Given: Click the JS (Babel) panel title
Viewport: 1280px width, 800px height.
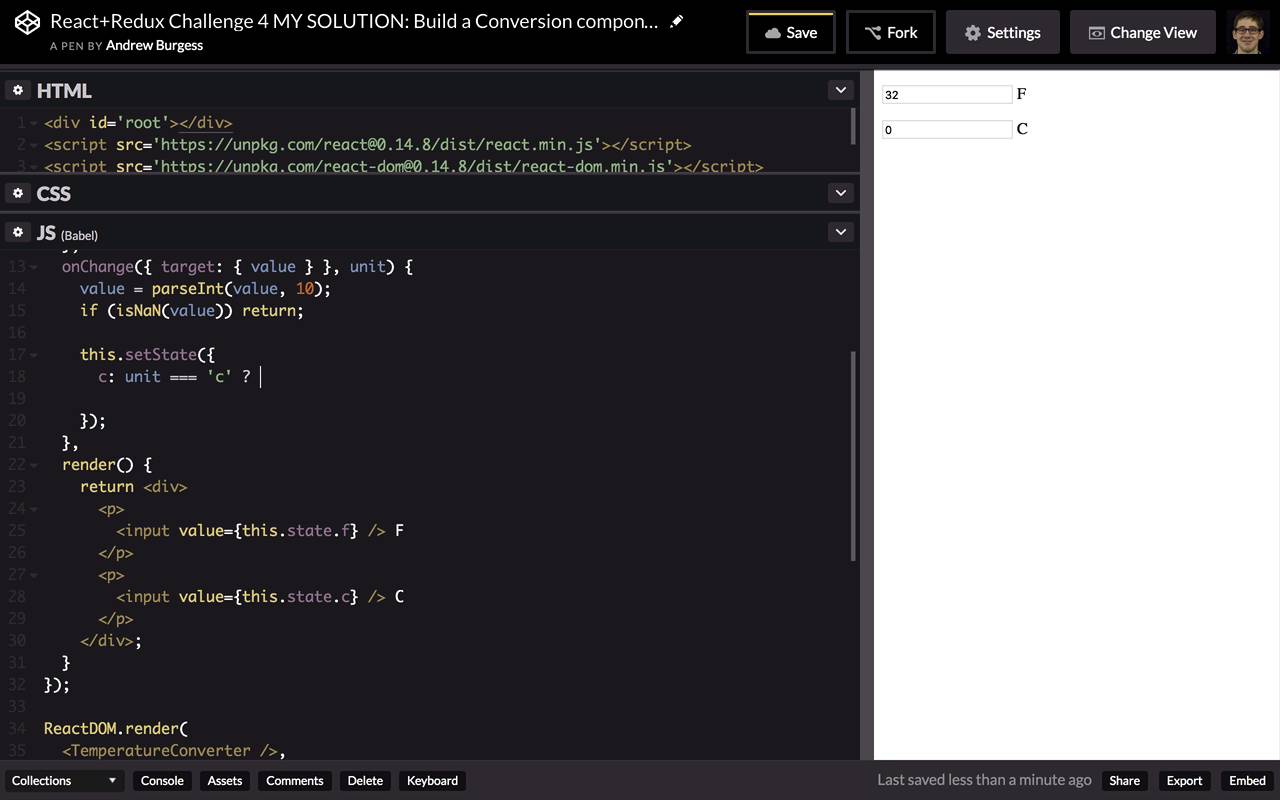Looking at the screenshot, I should click(67, 233).
